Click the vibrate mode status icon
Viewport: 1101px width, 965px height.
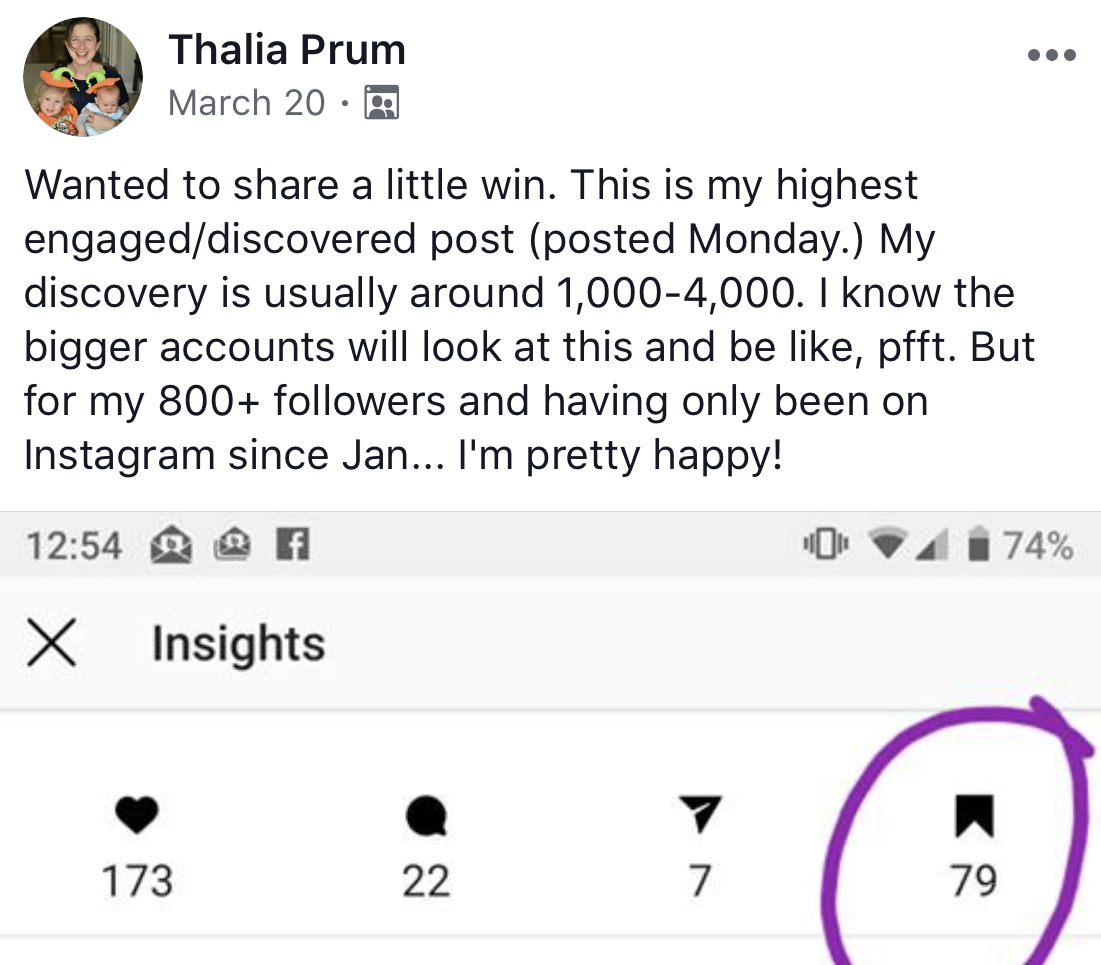pyautogui.click(x=826, y=544)
